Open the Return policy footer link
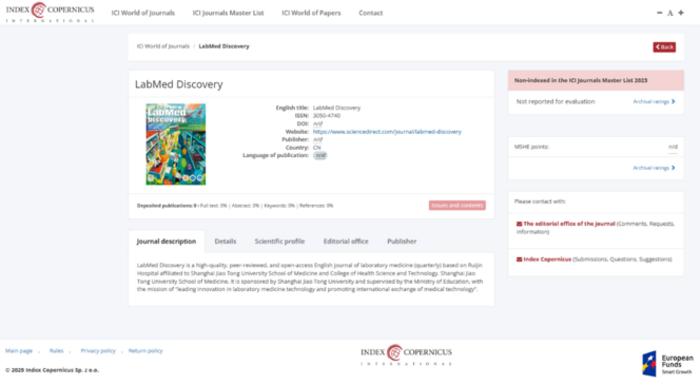This screenshot has width=700, height=385. tap(146, 351)
